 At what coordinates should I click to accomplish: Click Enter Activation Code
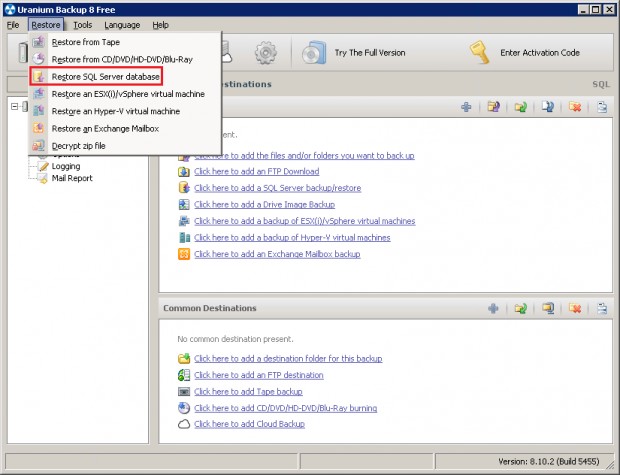[x=540, y=53]
